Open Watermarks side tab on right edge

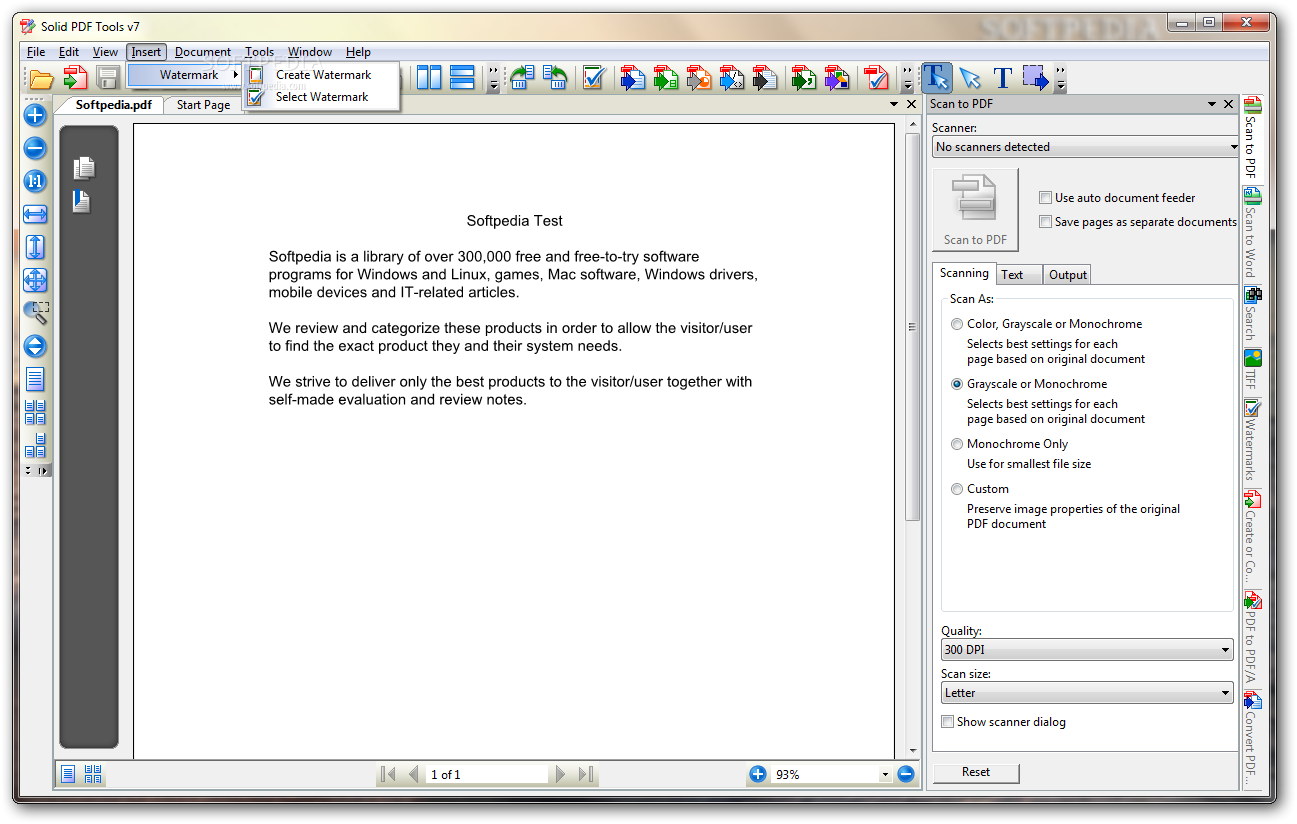1252,439
